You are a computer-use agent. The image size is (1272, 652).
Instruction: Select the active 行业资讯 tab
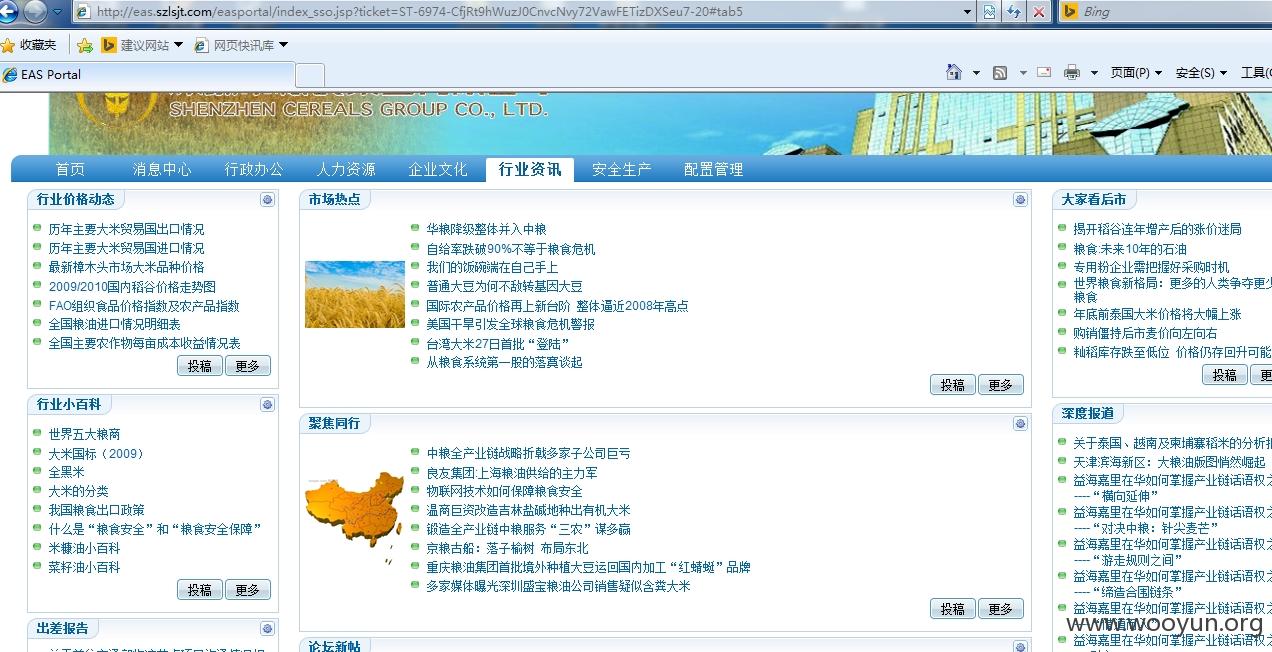tap(530, 169)
